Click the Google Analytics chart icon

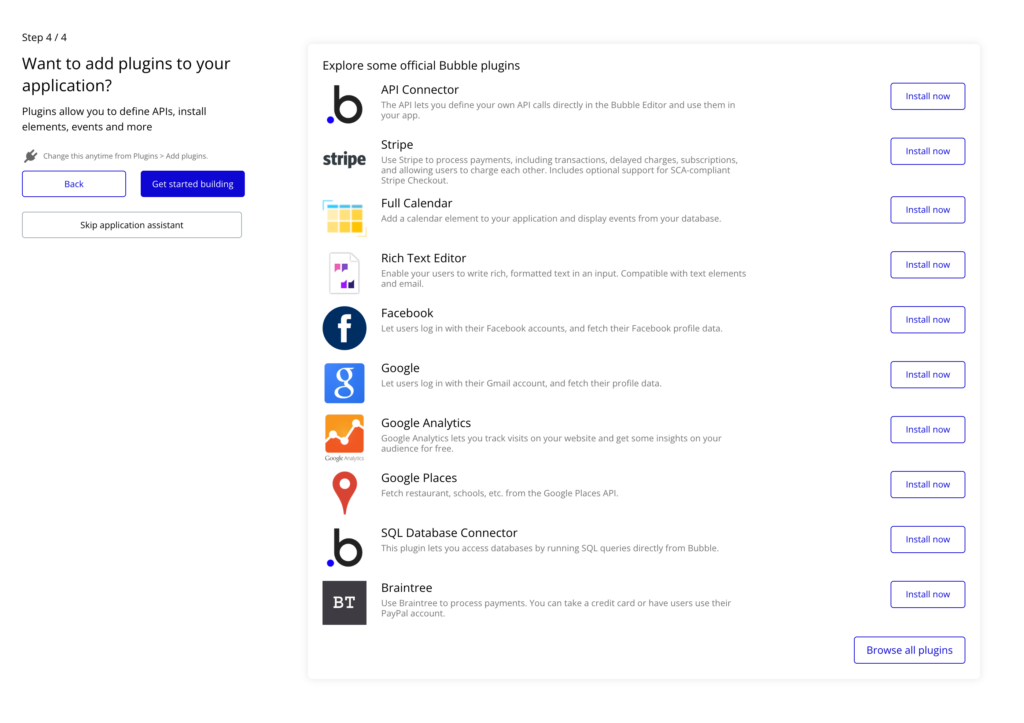pyautogui.click(x=344, y=438)
